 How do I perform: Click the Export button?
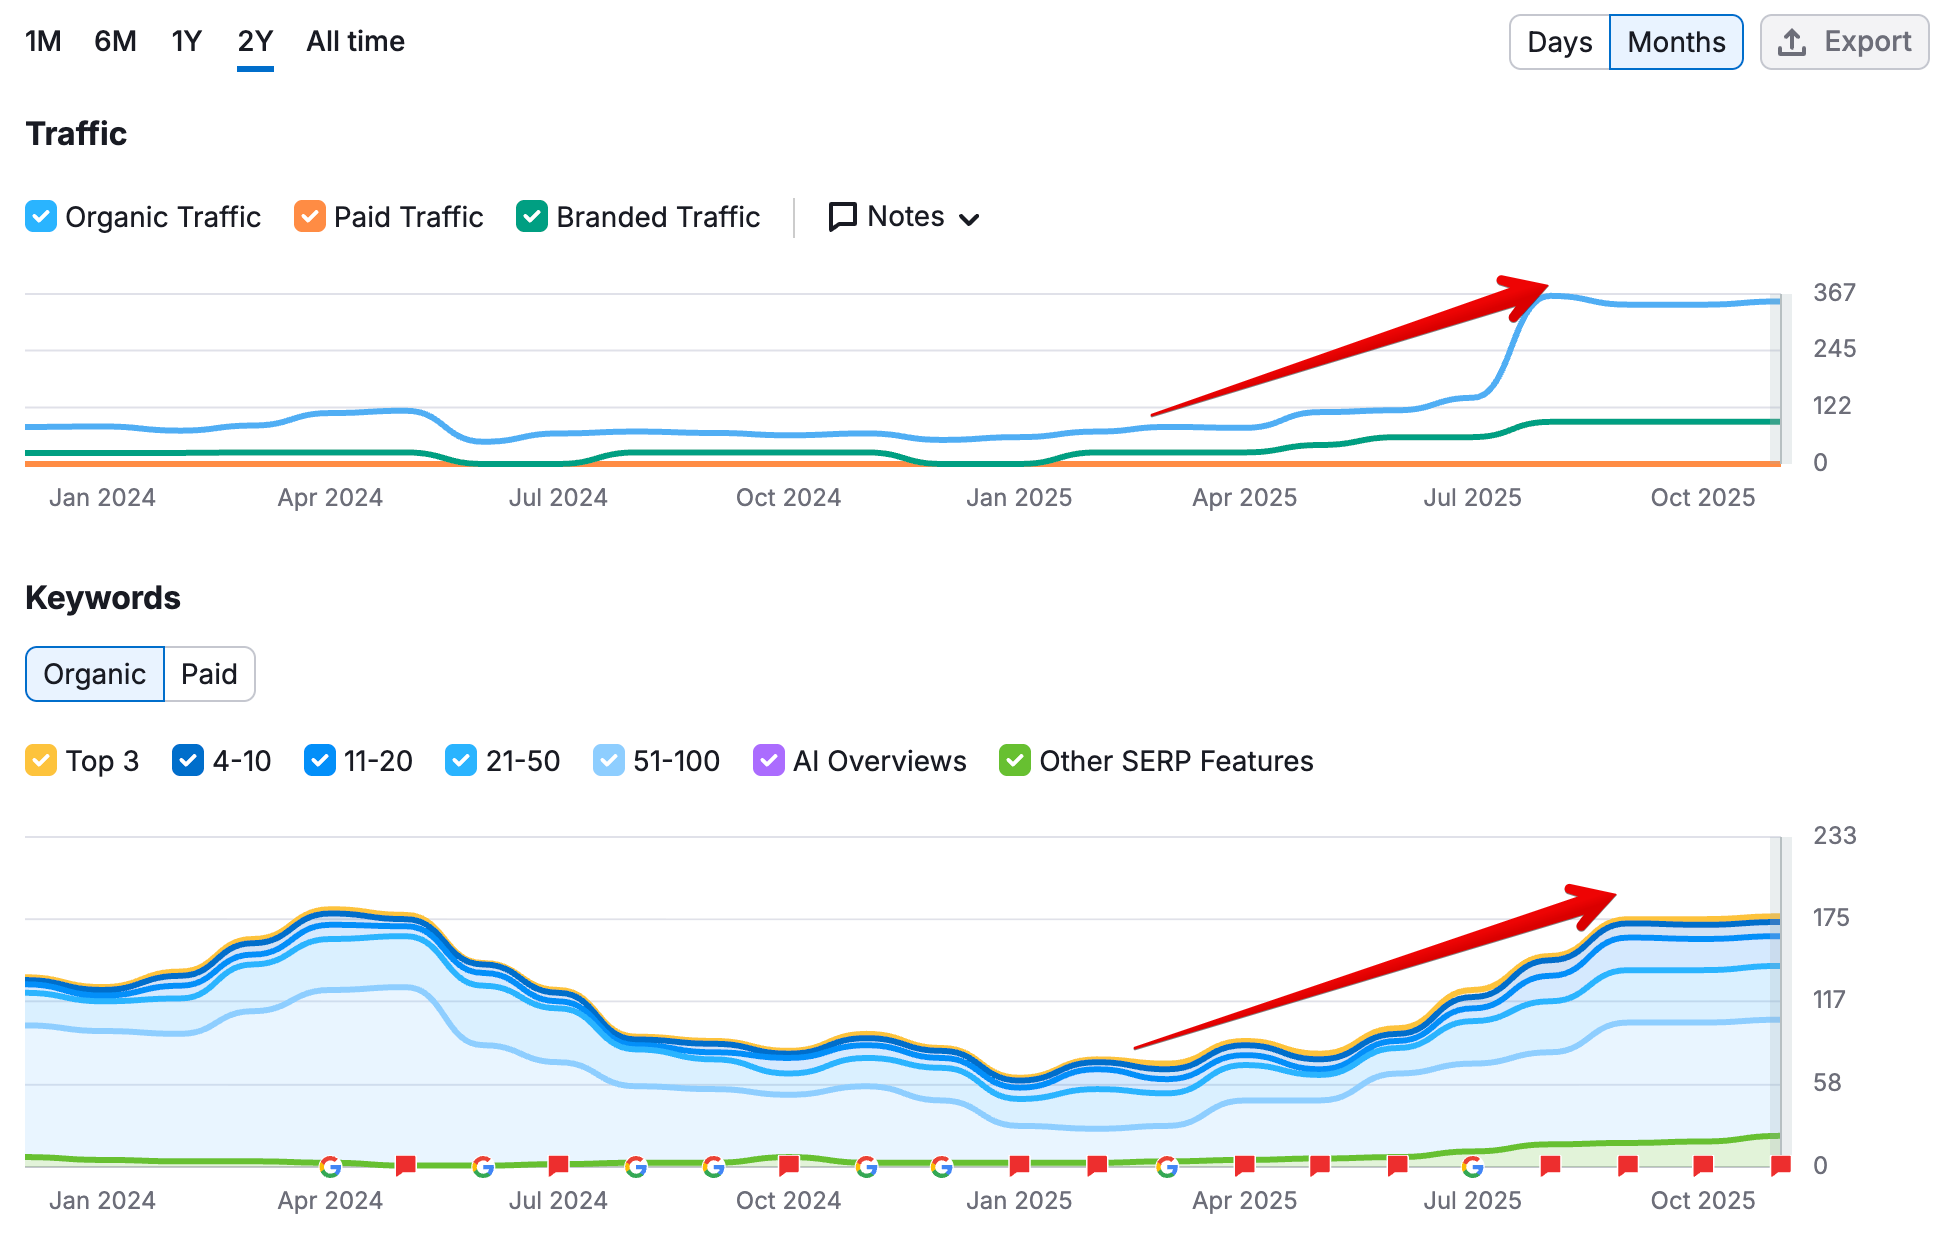pyautogui.click(x=1845, y=42)
